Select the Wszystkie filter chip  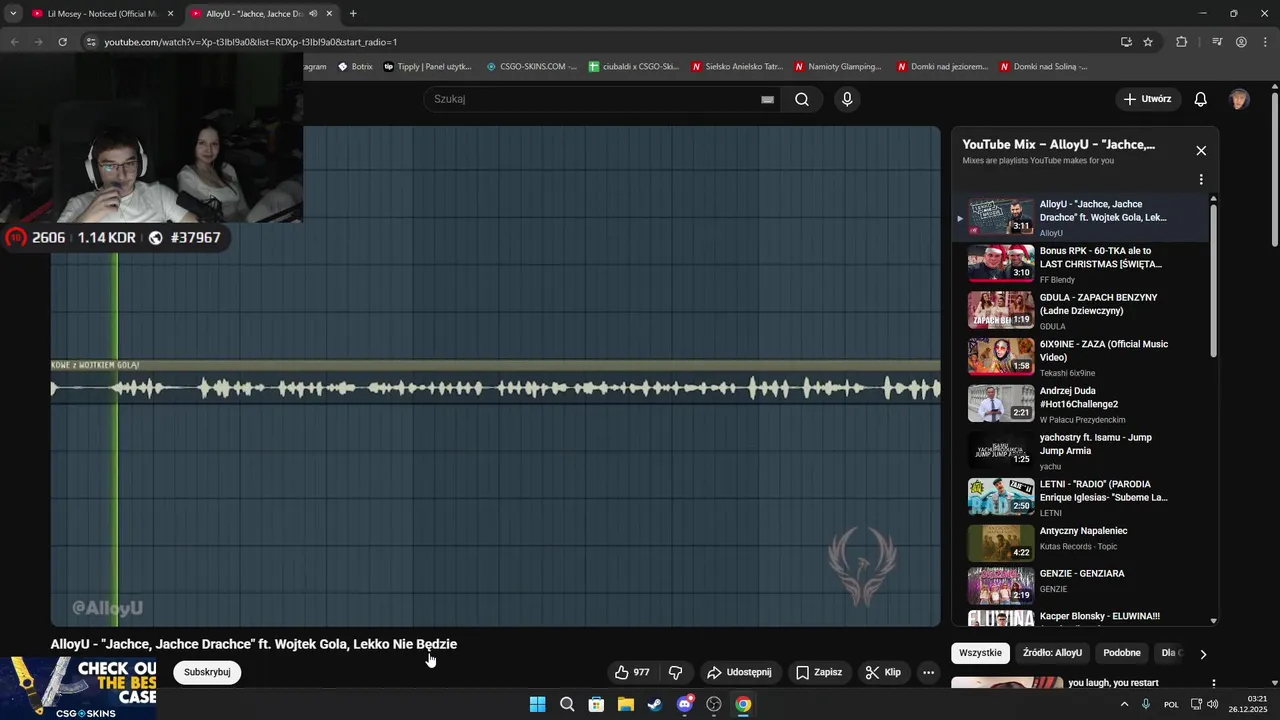click(980, 653)
